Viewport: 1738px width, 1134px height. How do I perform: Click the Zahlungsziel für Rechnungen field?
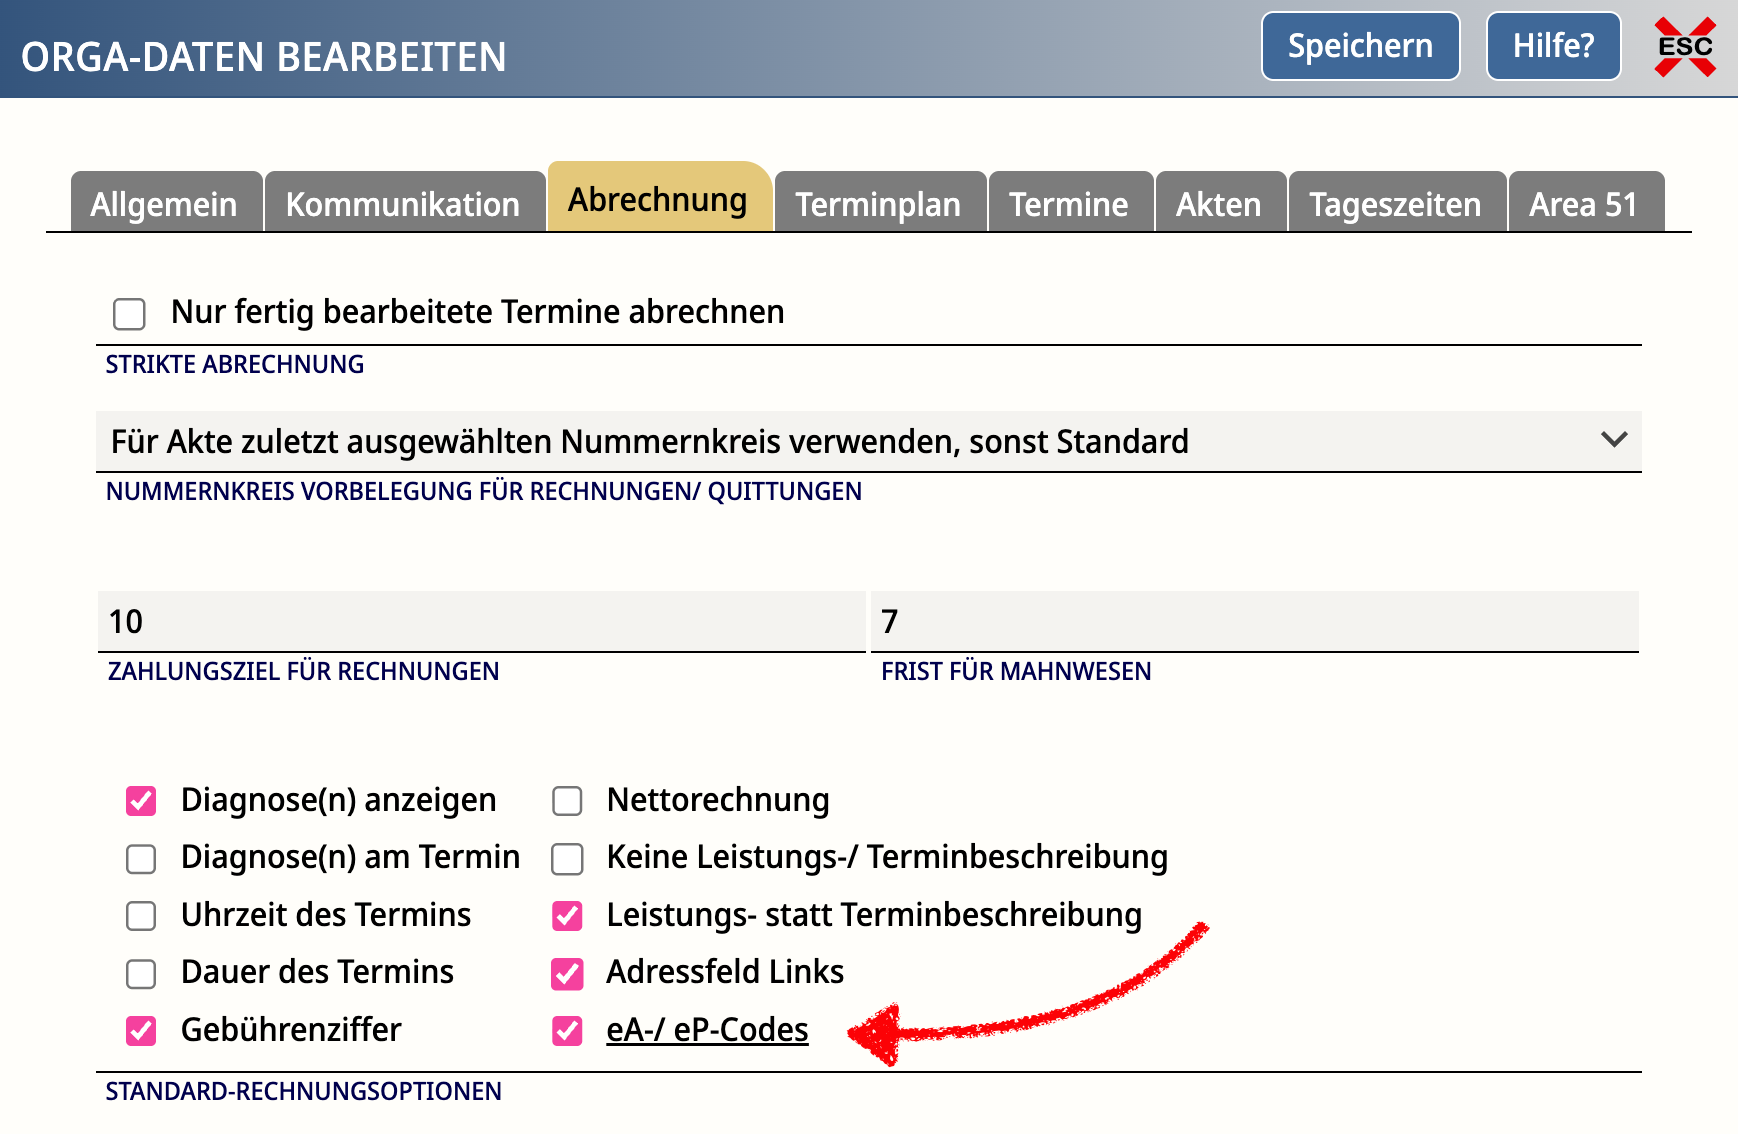480,621
